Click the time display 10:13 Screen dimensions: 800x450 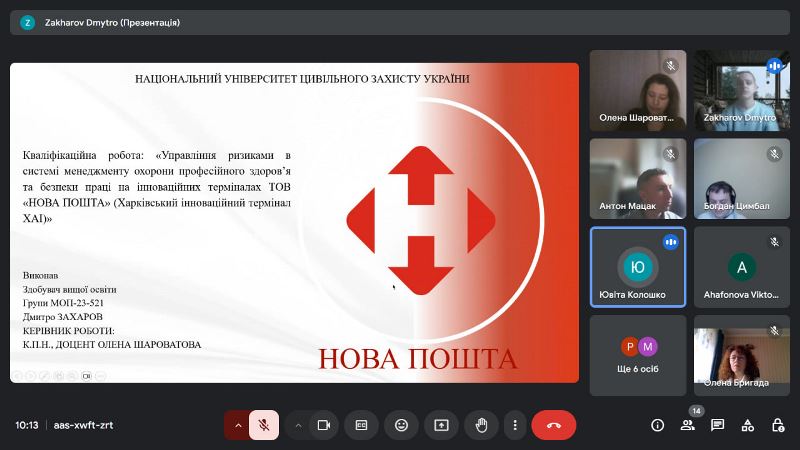(27, 425)
